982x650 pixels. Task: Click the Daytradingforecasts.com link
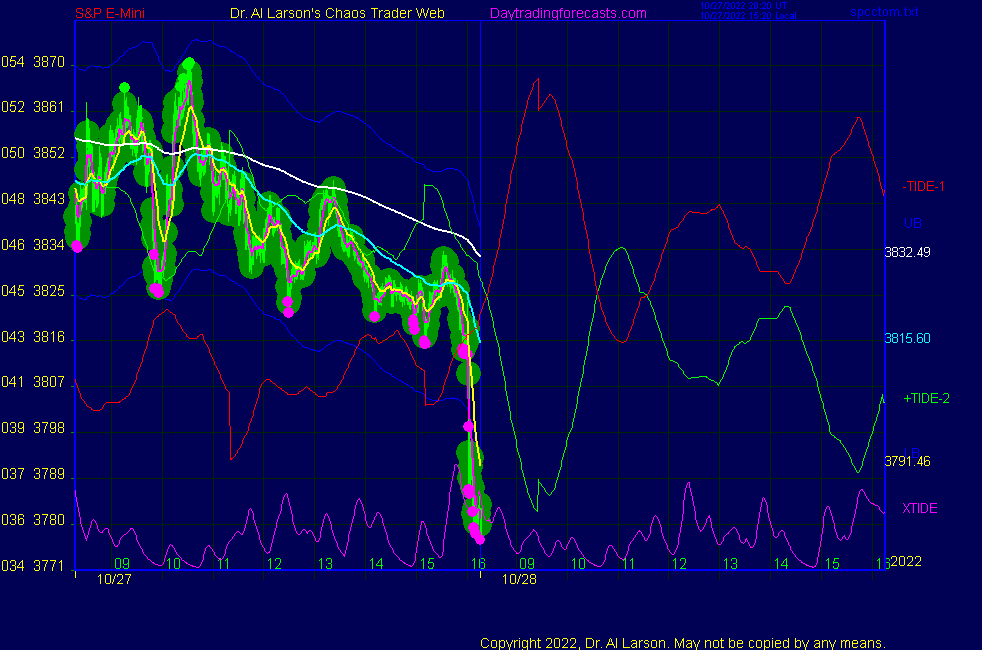tap(567, 13)
